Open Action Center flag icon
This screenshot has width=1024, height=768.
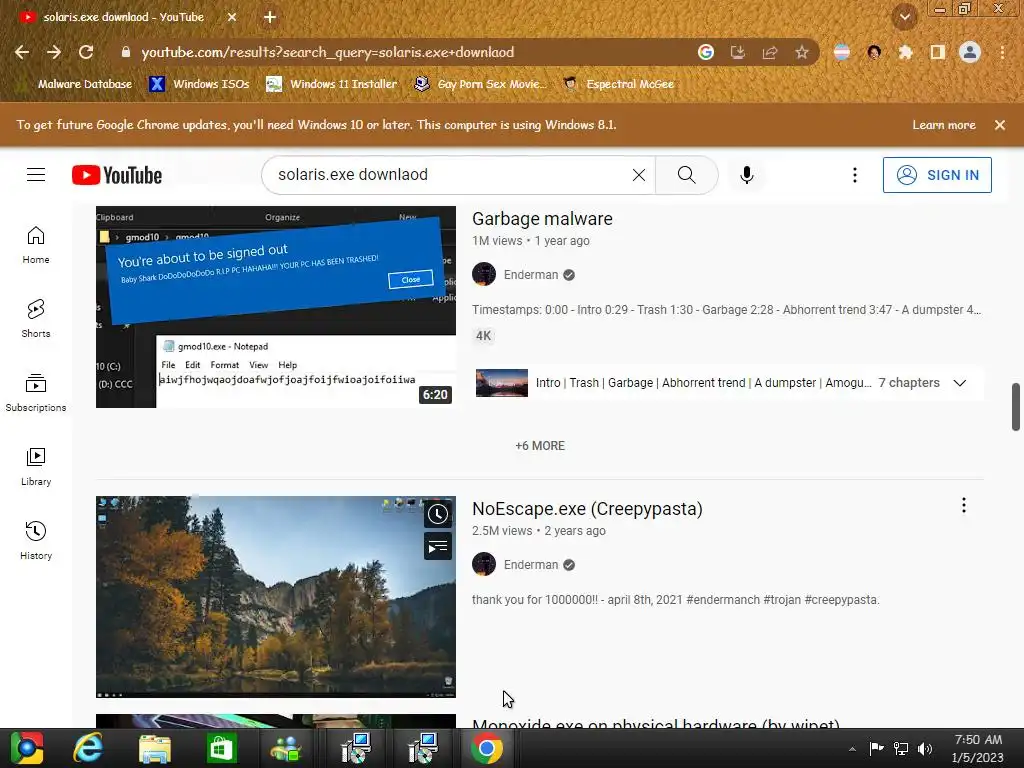pyautogui.click(x=876, y=748)
